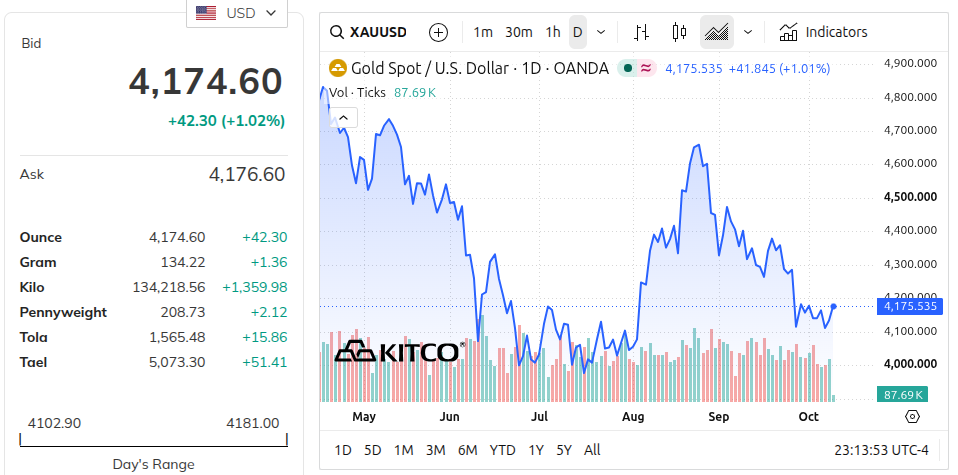Image resolution: width=958 pixels, height=475 pixels.
Task: Toggle the green market status dot
Action: tap(627, 68)
